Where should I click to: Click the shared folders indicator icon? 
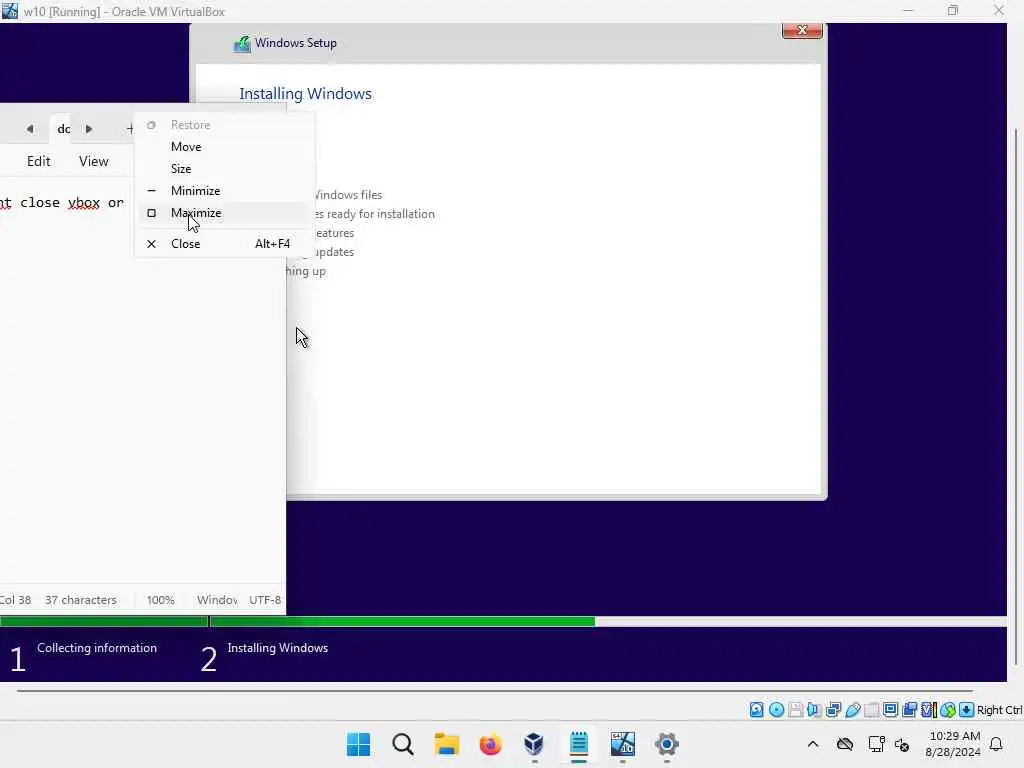click(871, 710)
